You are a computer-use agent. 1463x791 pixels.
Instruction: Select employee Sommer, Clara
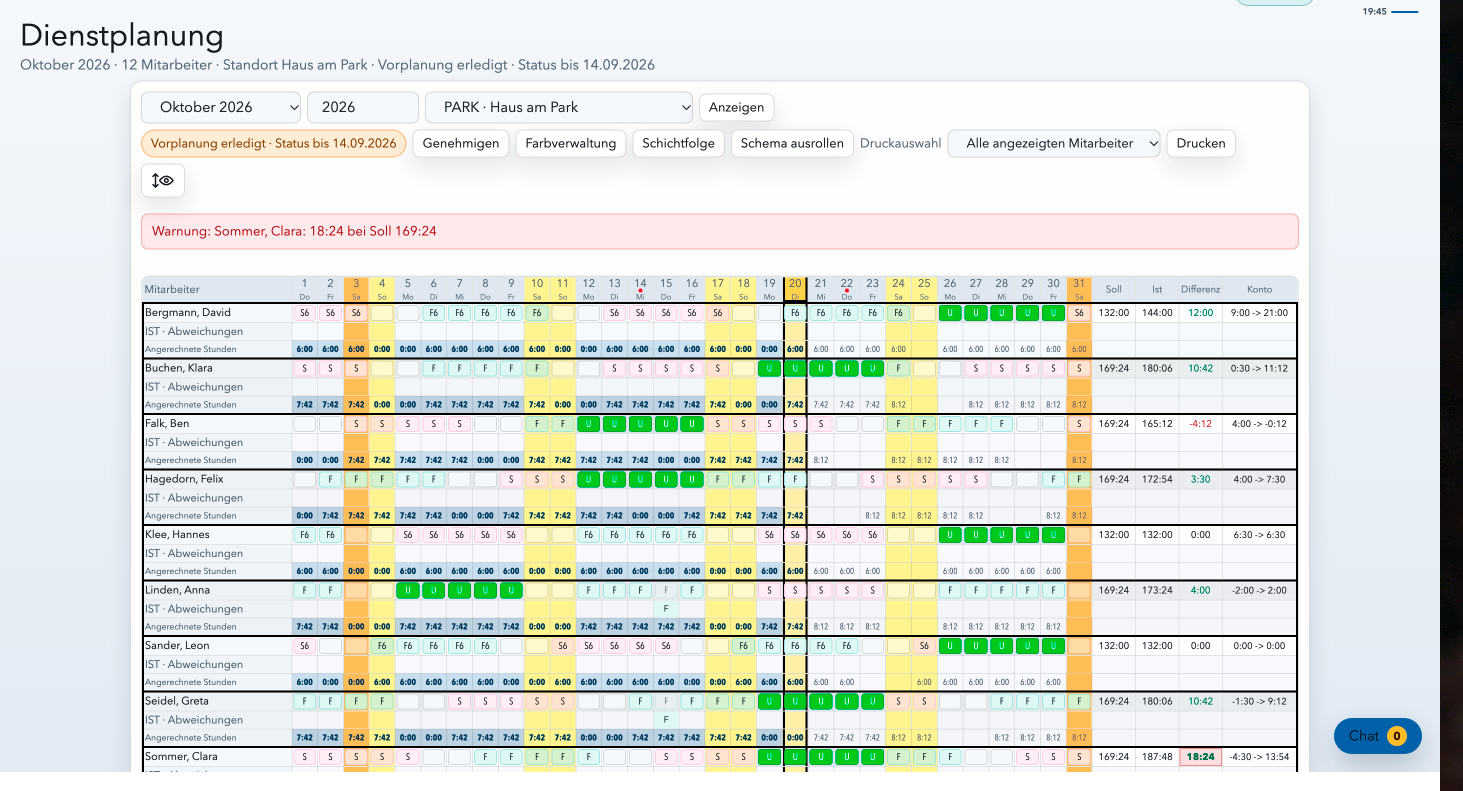click(181, 757)
